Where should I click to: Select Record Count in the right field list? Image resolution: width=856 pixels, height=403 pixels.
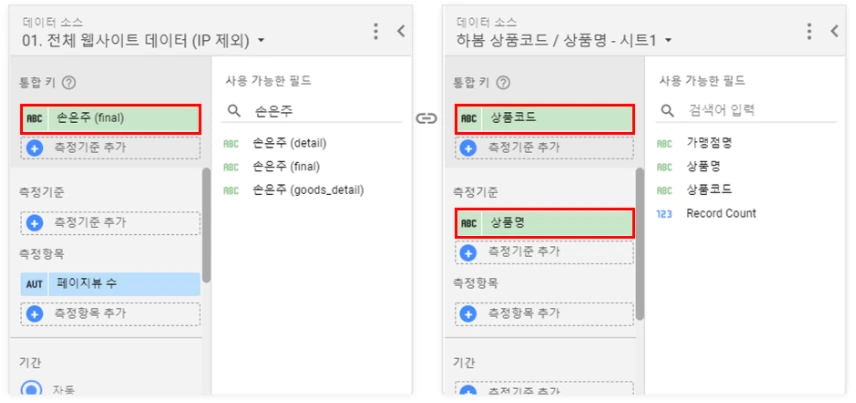(x=721, y=213)
